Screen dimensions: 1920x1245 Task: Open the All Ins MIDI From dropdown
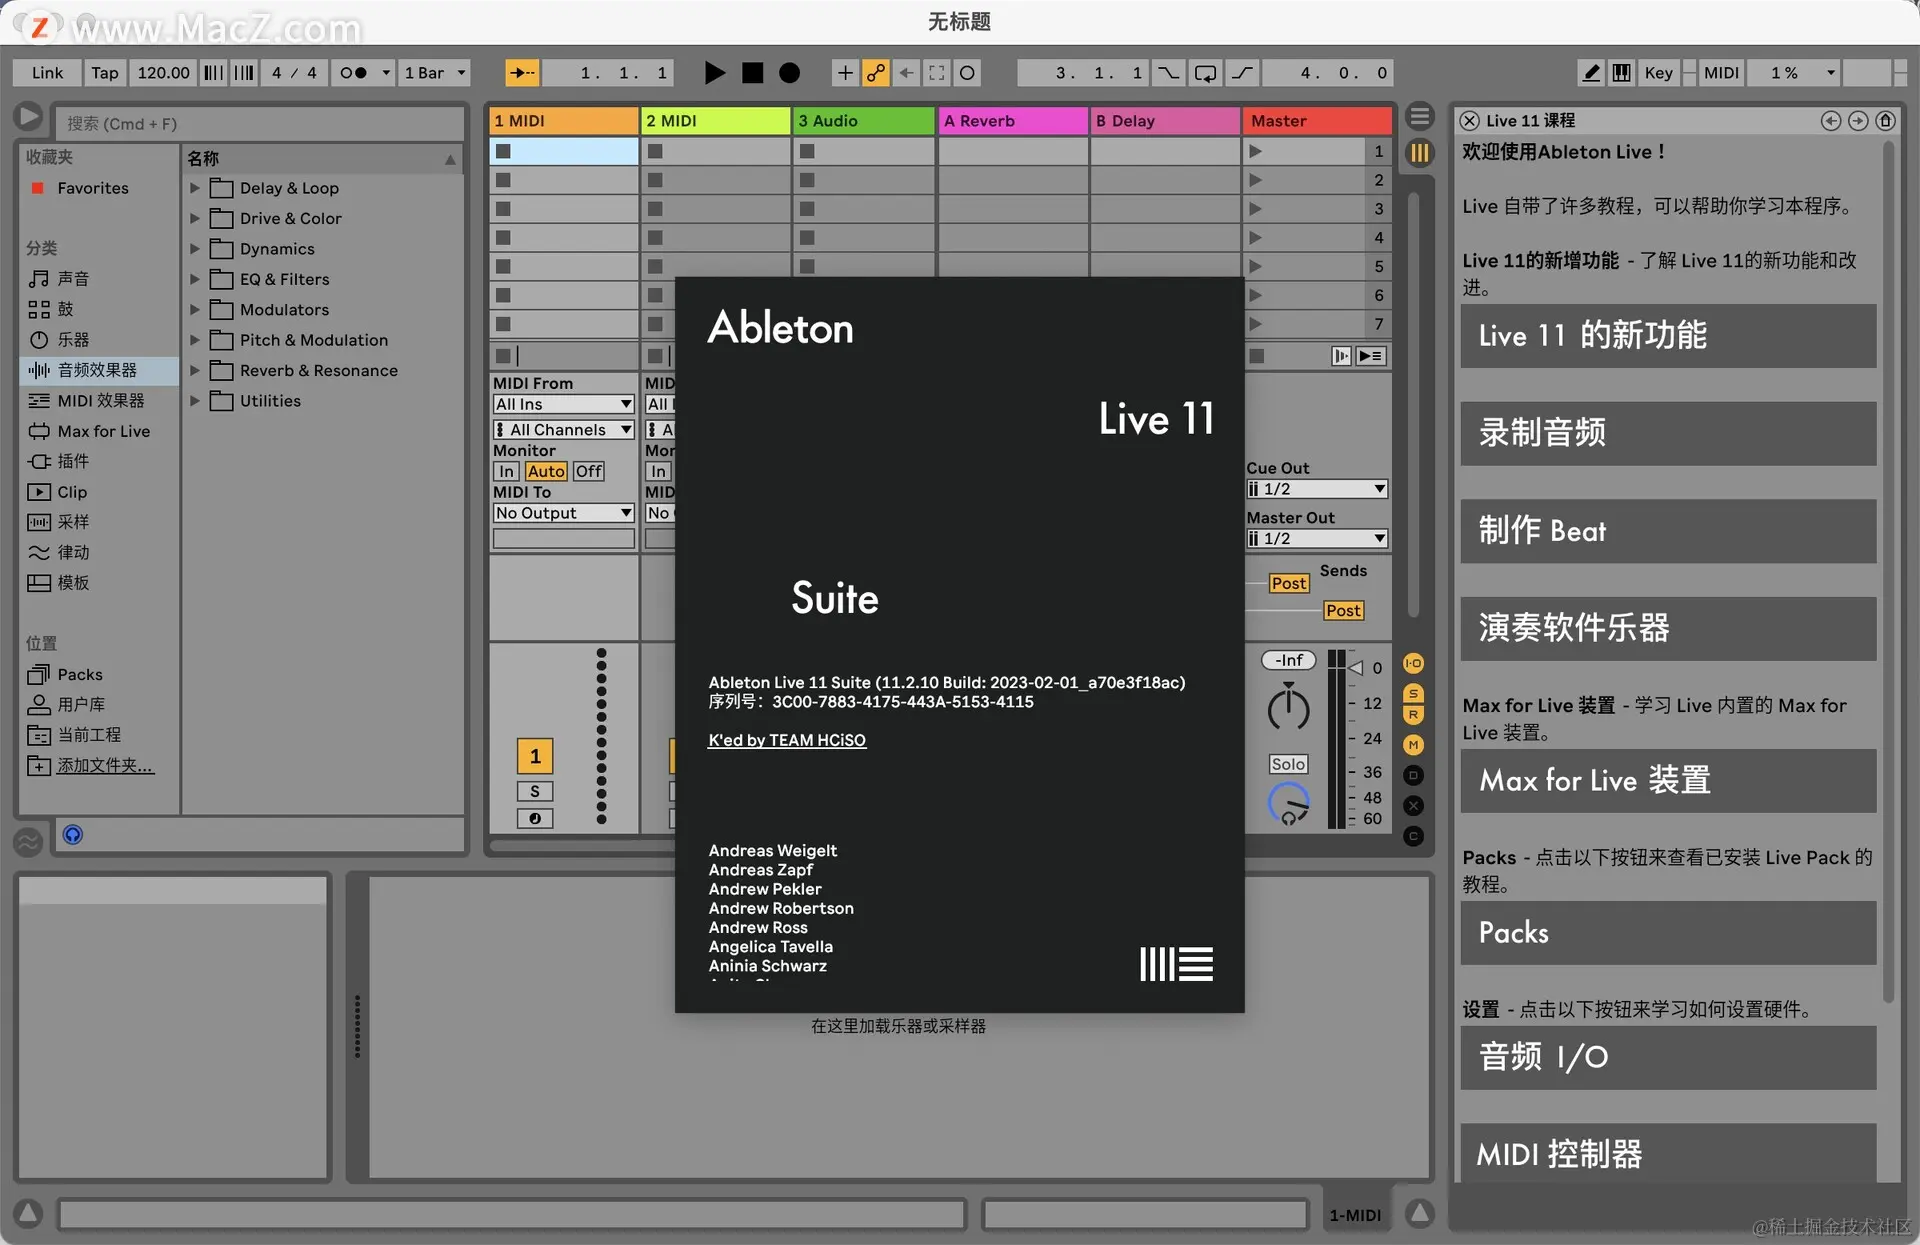click(564, 404)
